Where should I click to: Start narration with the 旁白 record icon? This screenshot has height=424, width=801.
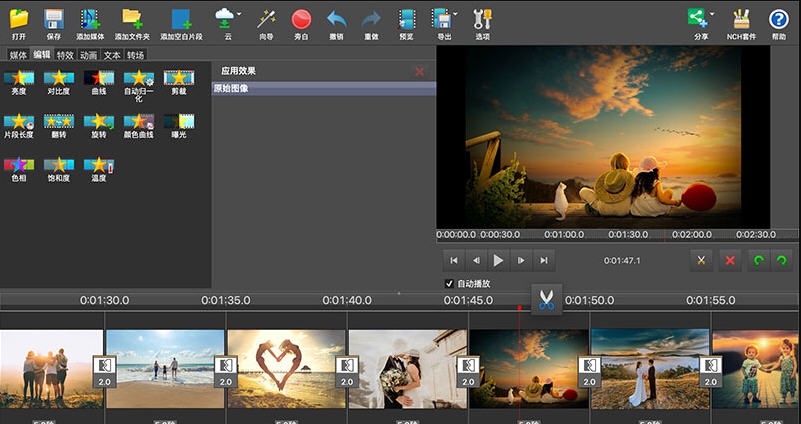[301, 19]
